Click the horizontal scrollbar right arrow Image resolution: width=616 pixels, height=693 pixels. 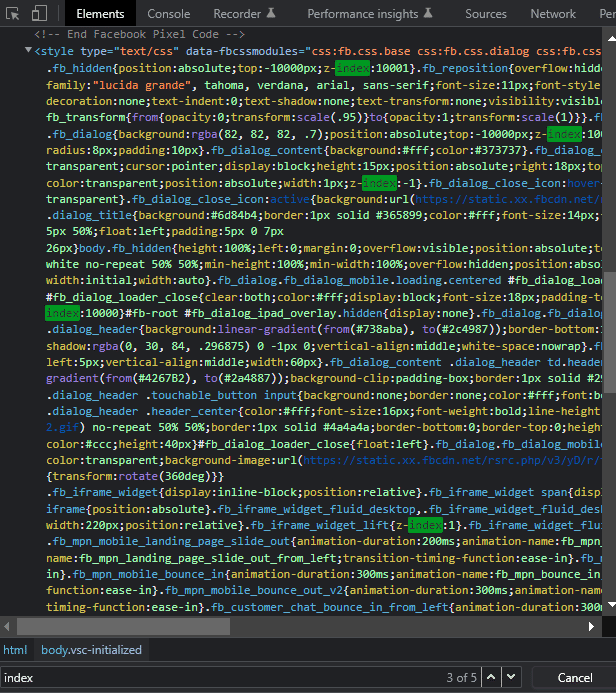[x=591, y=626]
